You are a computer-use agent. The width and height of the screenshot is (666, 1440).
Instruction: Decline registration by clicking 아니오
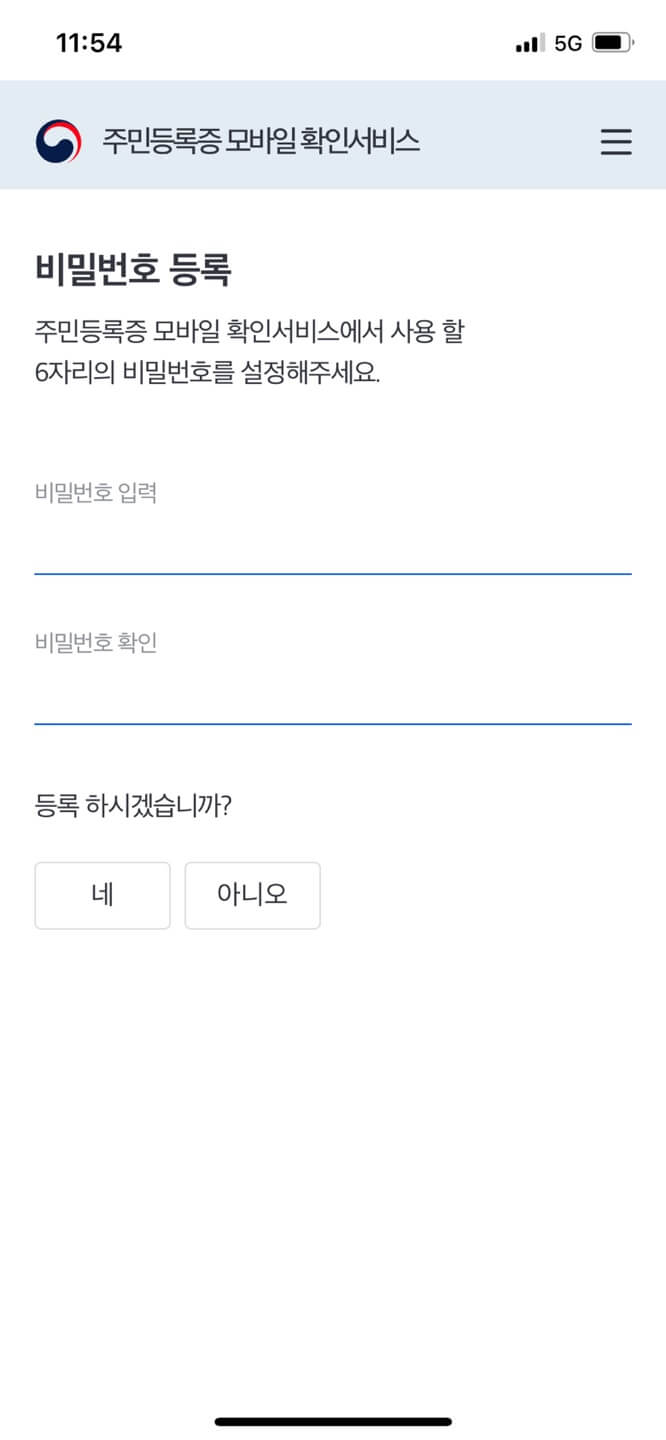click(x=252, y=895)
